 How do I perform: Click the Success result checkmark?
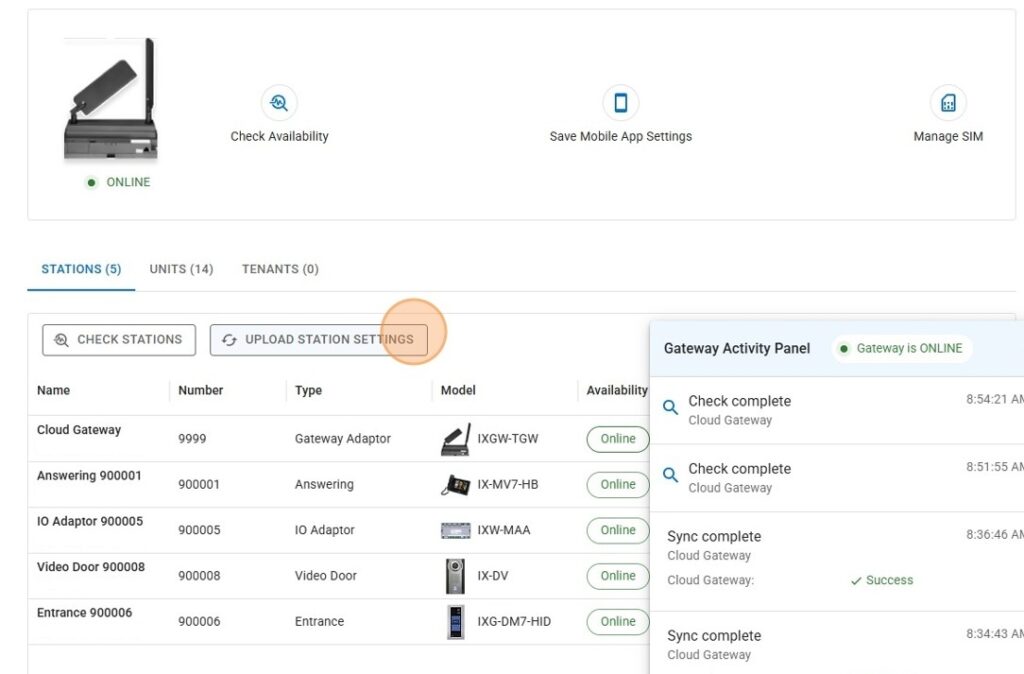(856, 581)
